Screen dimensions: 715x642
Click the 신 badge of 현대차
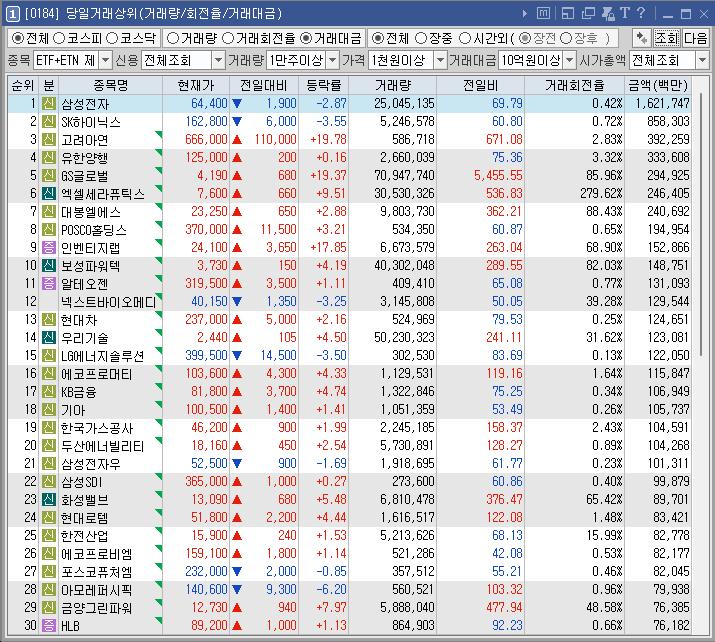pos(49,320)
